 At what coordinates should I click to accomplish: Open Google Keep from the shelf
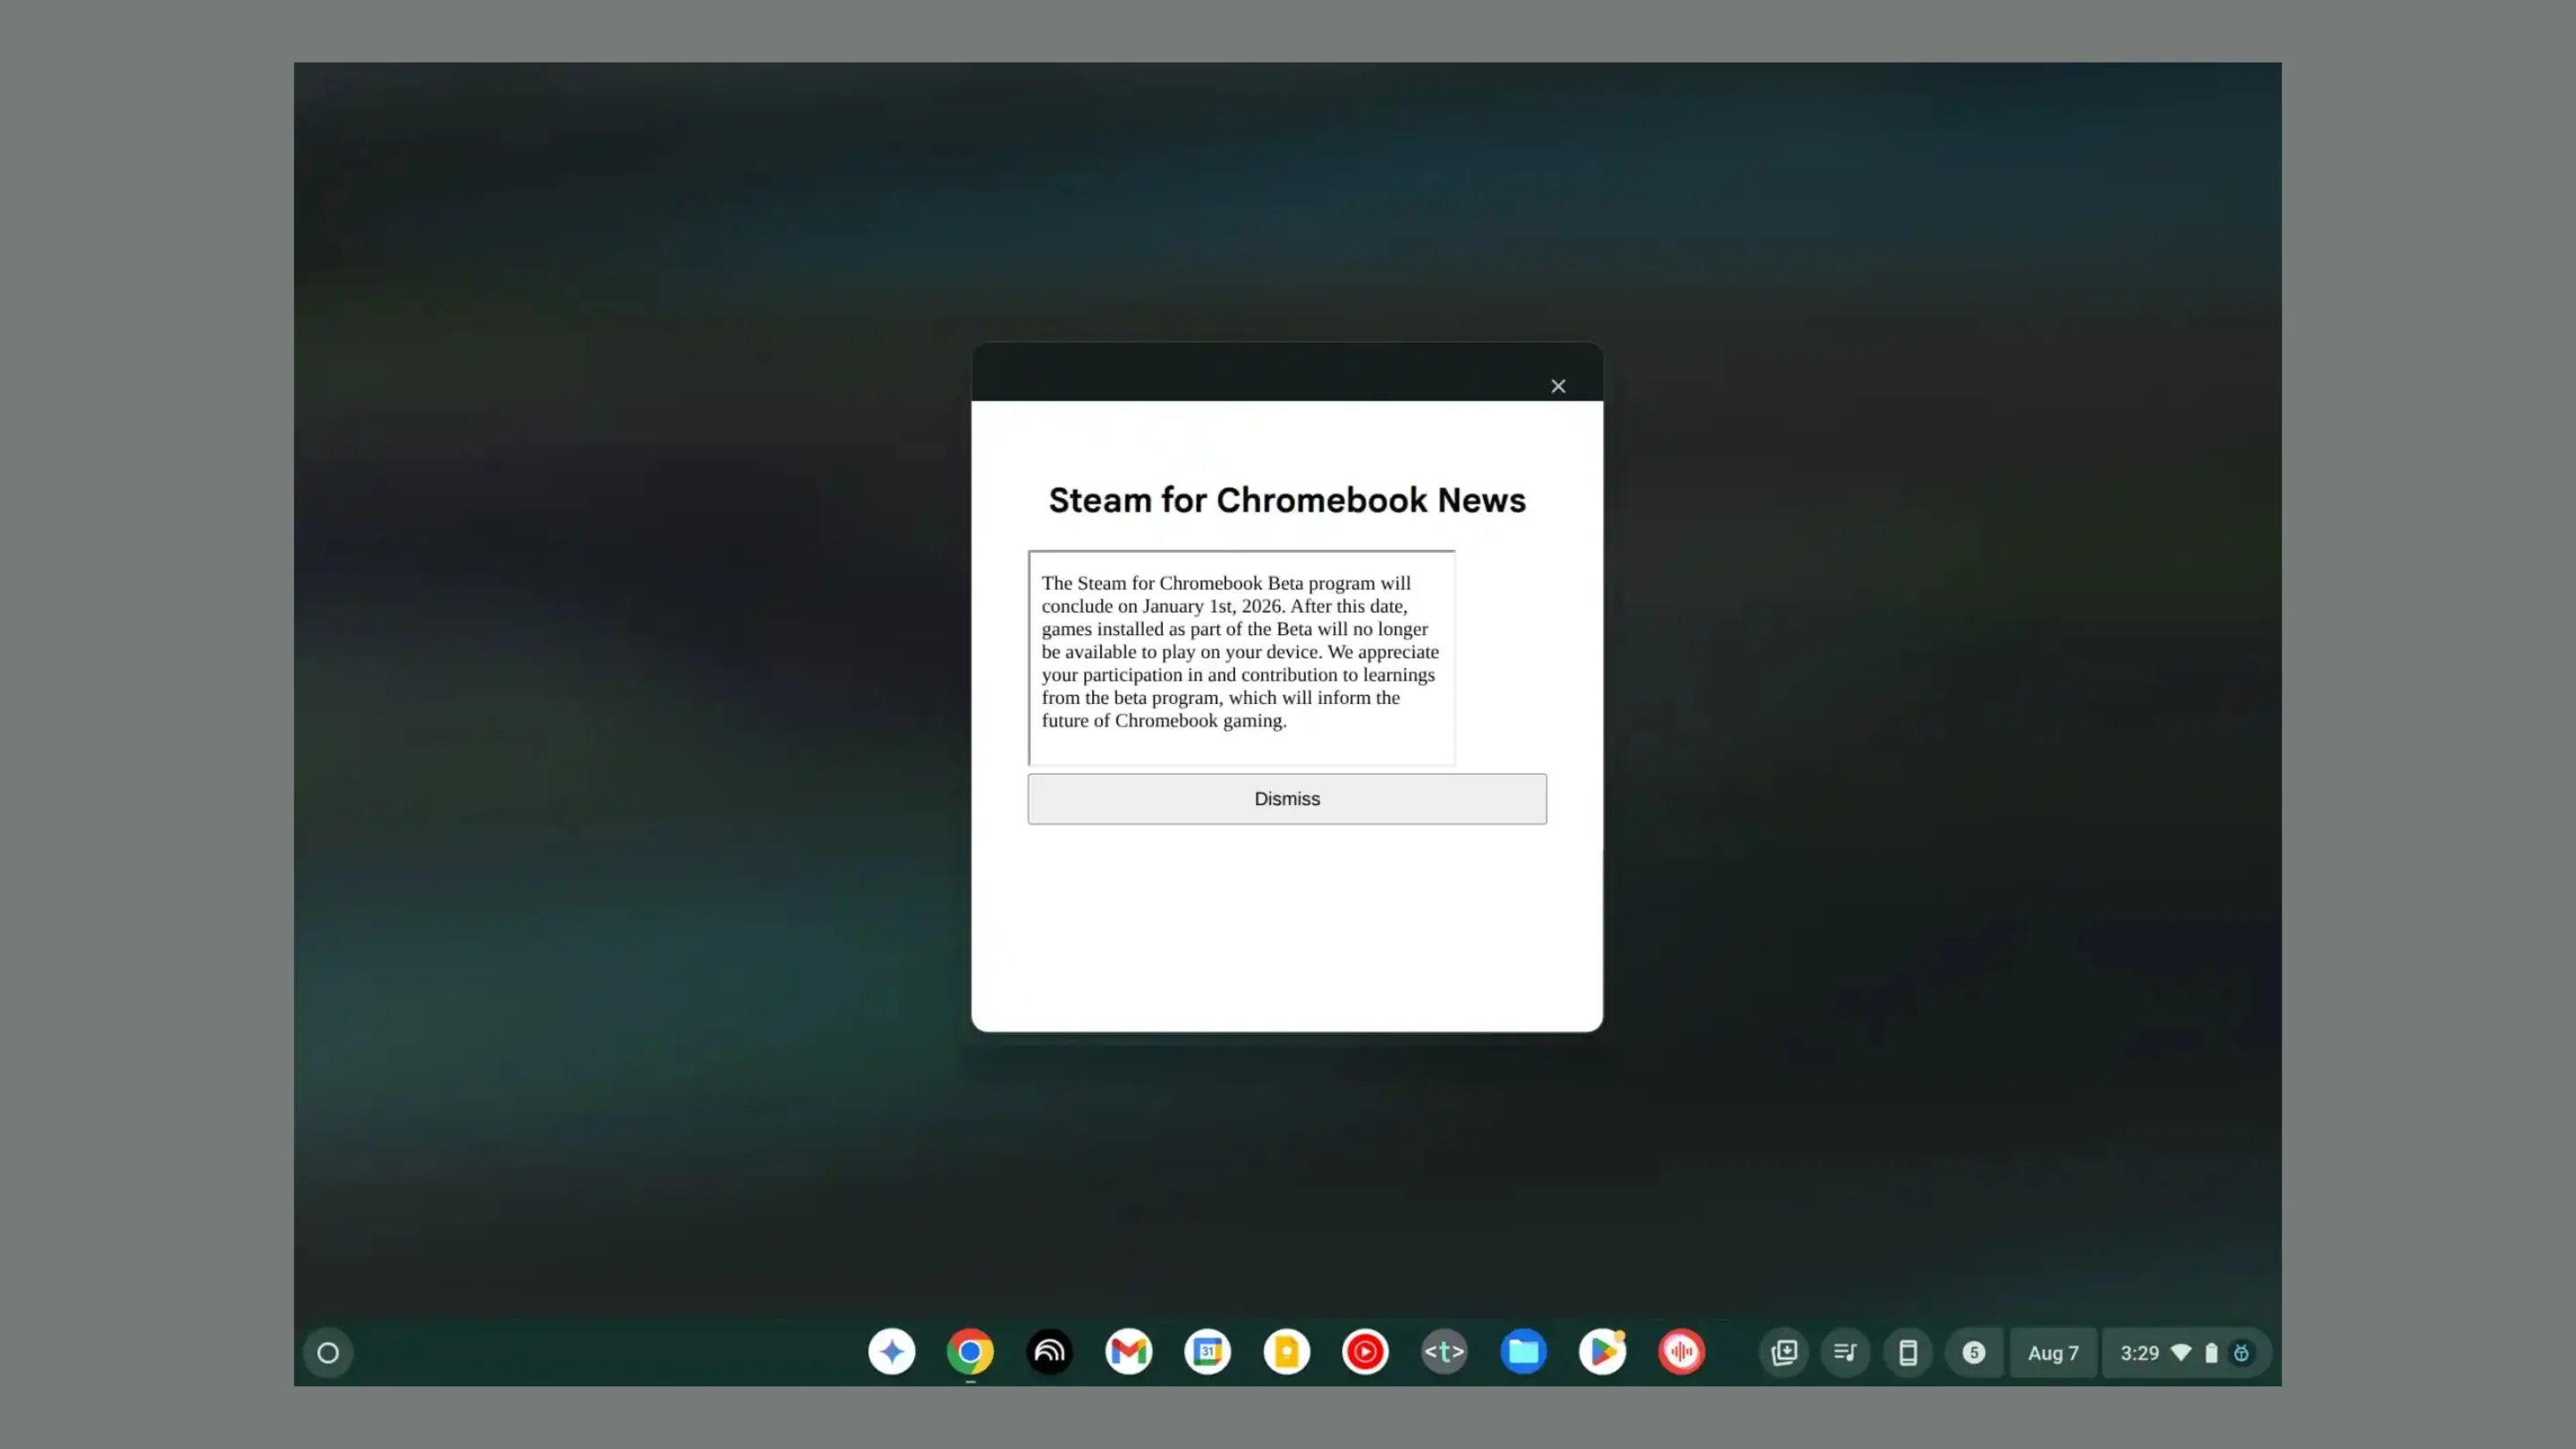click(1286, 1352)
